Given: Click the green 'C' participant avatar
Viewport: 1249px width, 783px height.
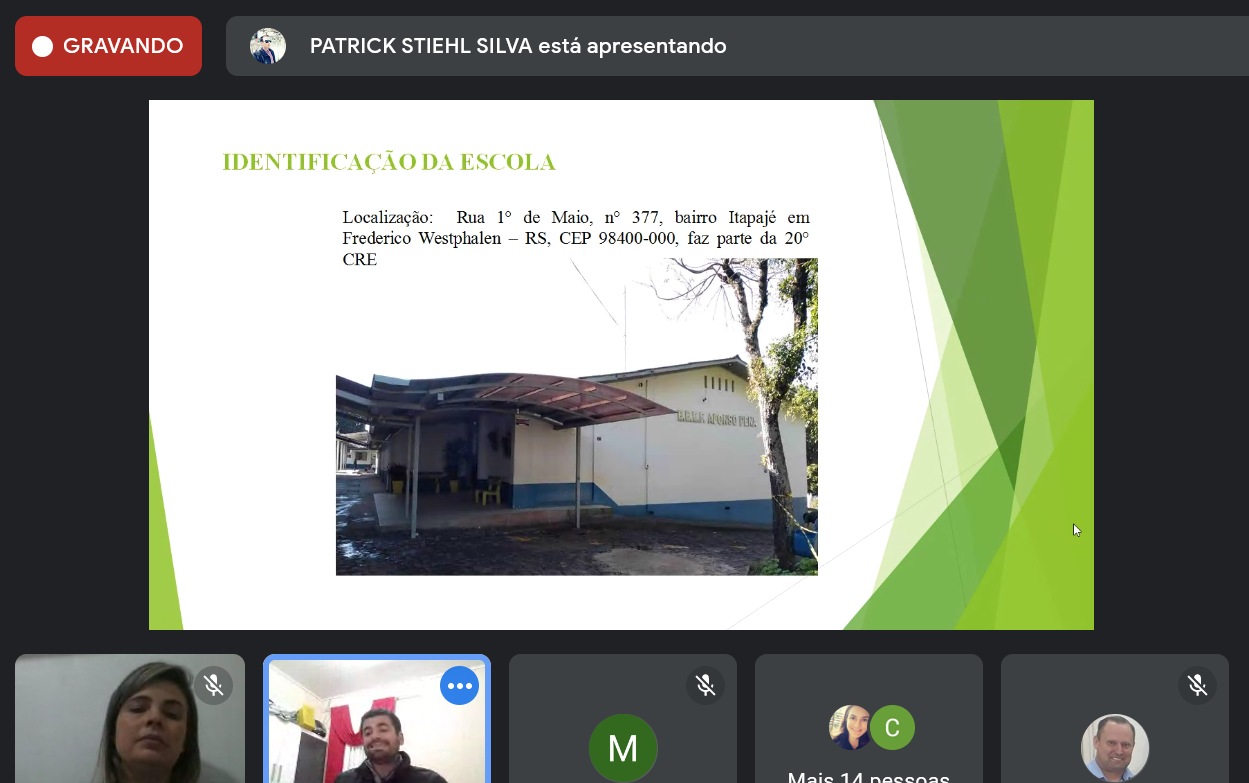Looking at the screenshot, I should pyautogui.click(x=892, y=728).
